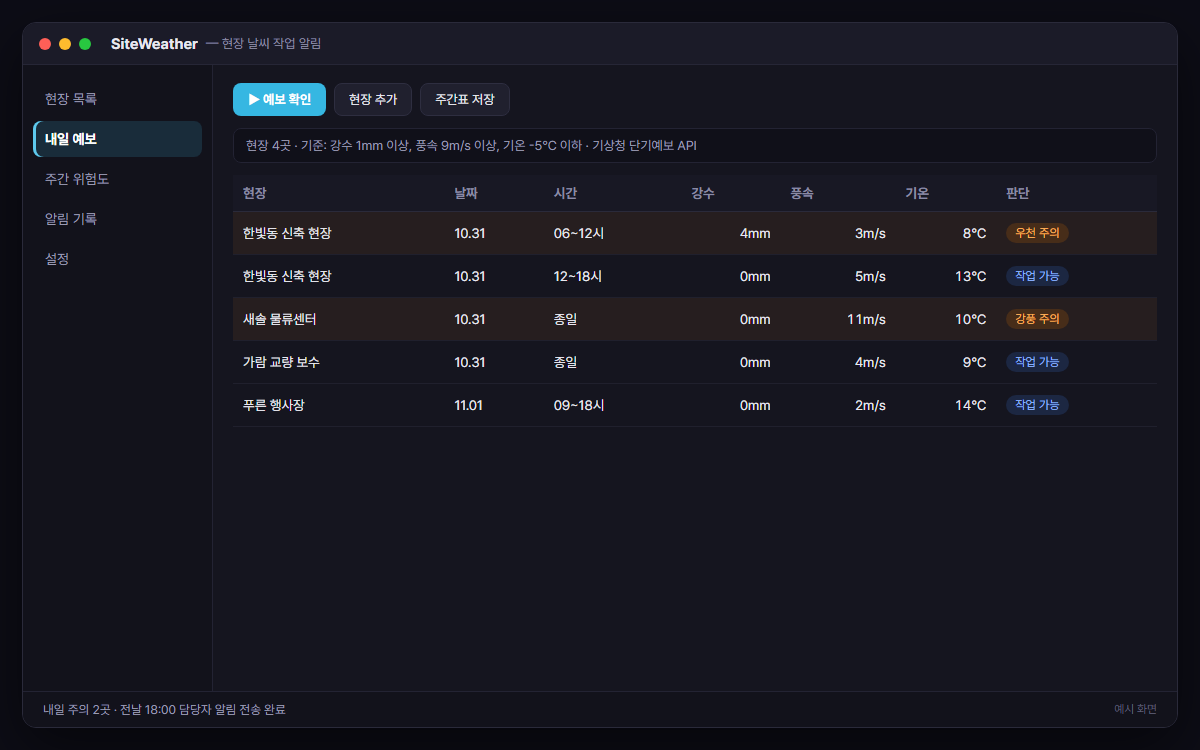Select 한빛동 신축 현장 in the 12~18시 row

coord(287,276)
